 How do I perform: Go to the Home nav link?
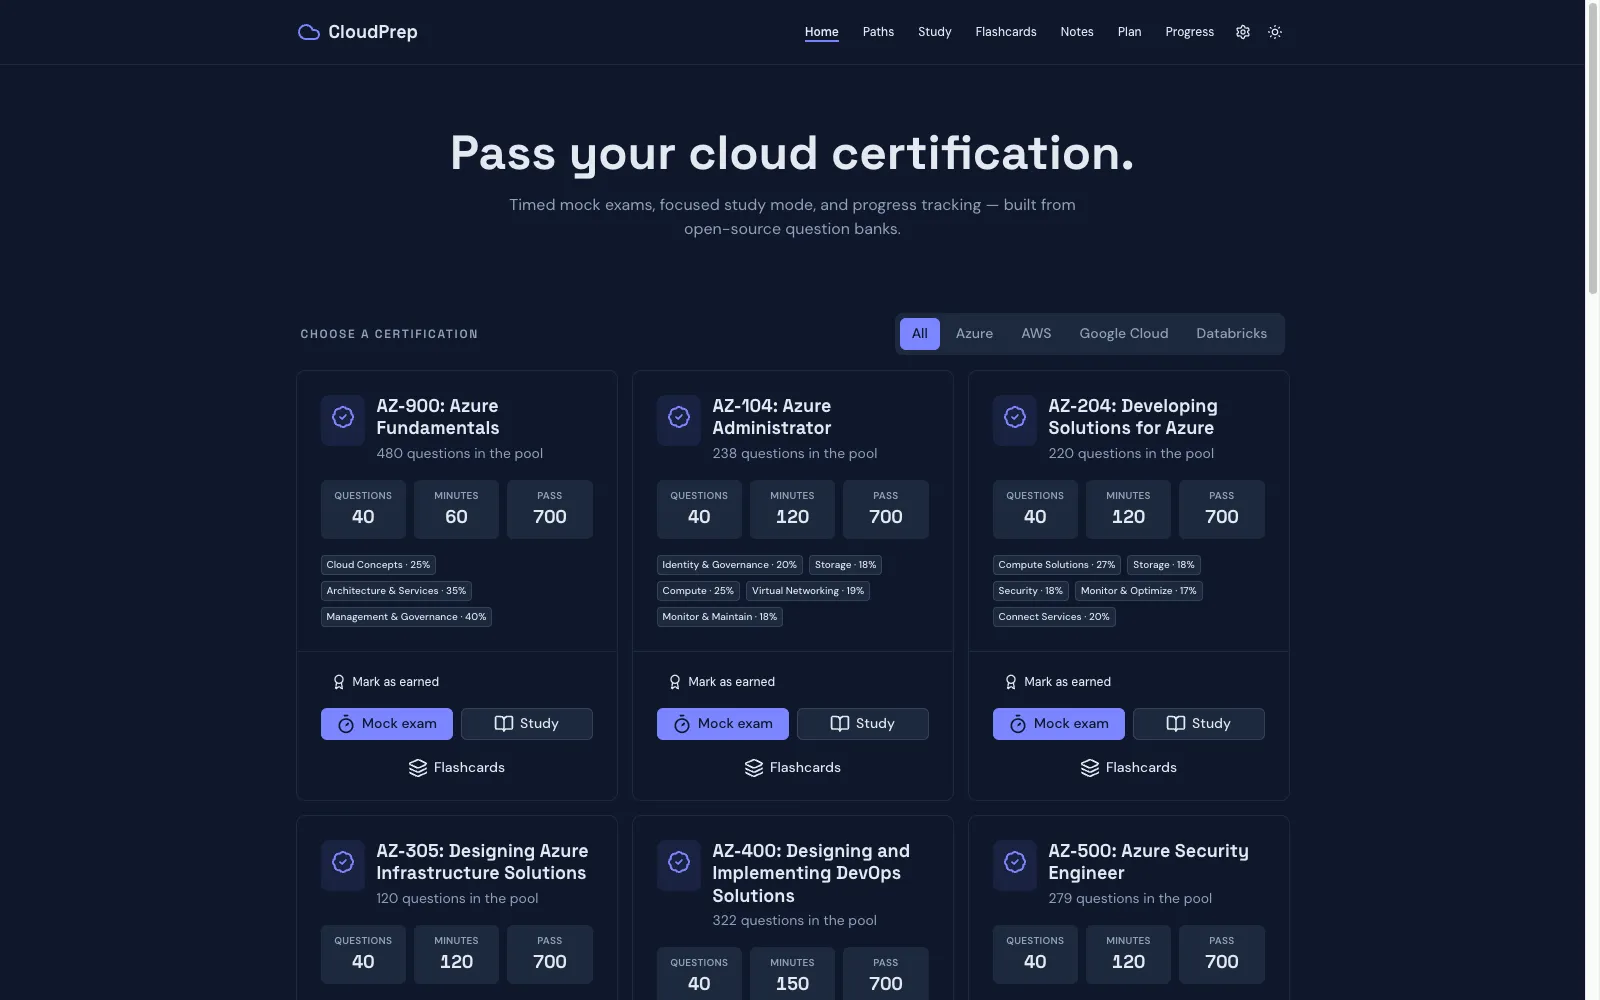(822, 32)
